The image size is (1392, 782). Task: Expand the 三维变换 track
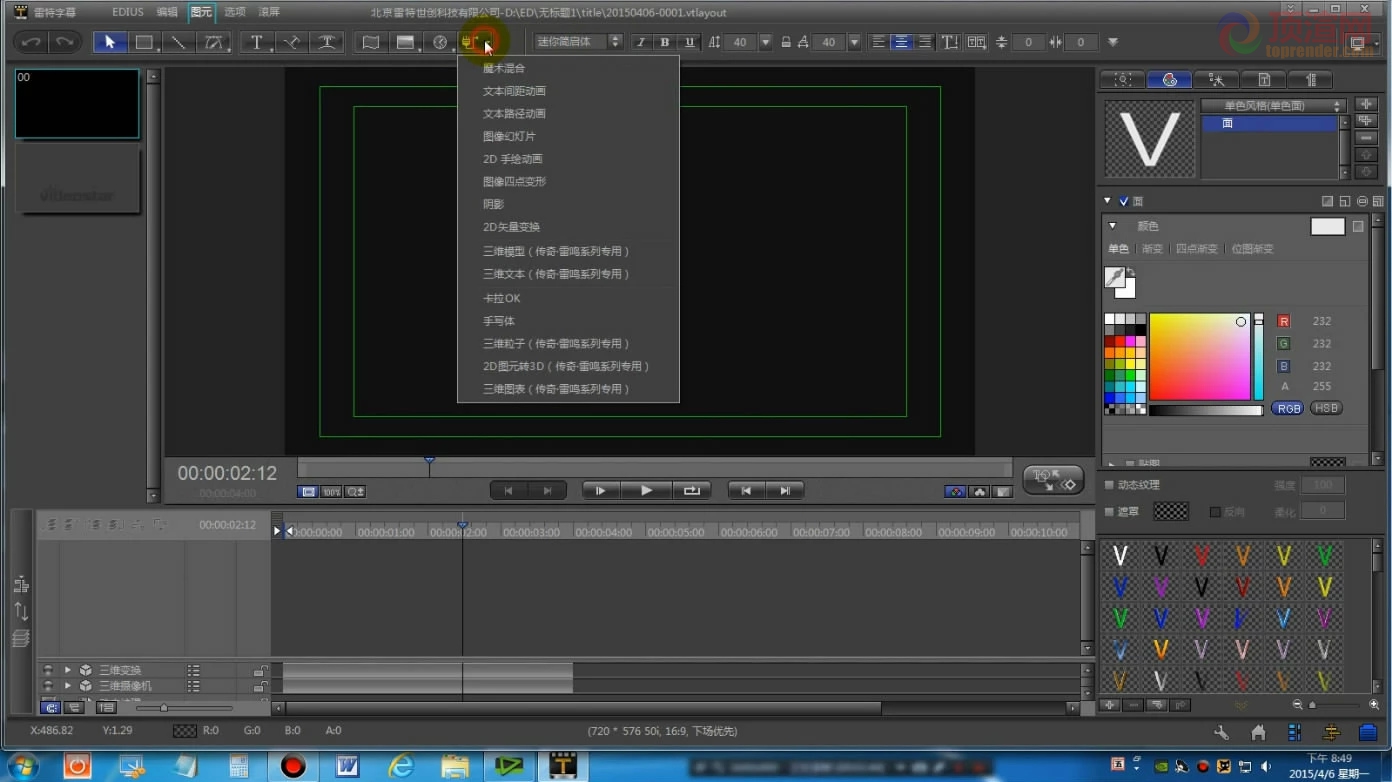coord(68,670)
